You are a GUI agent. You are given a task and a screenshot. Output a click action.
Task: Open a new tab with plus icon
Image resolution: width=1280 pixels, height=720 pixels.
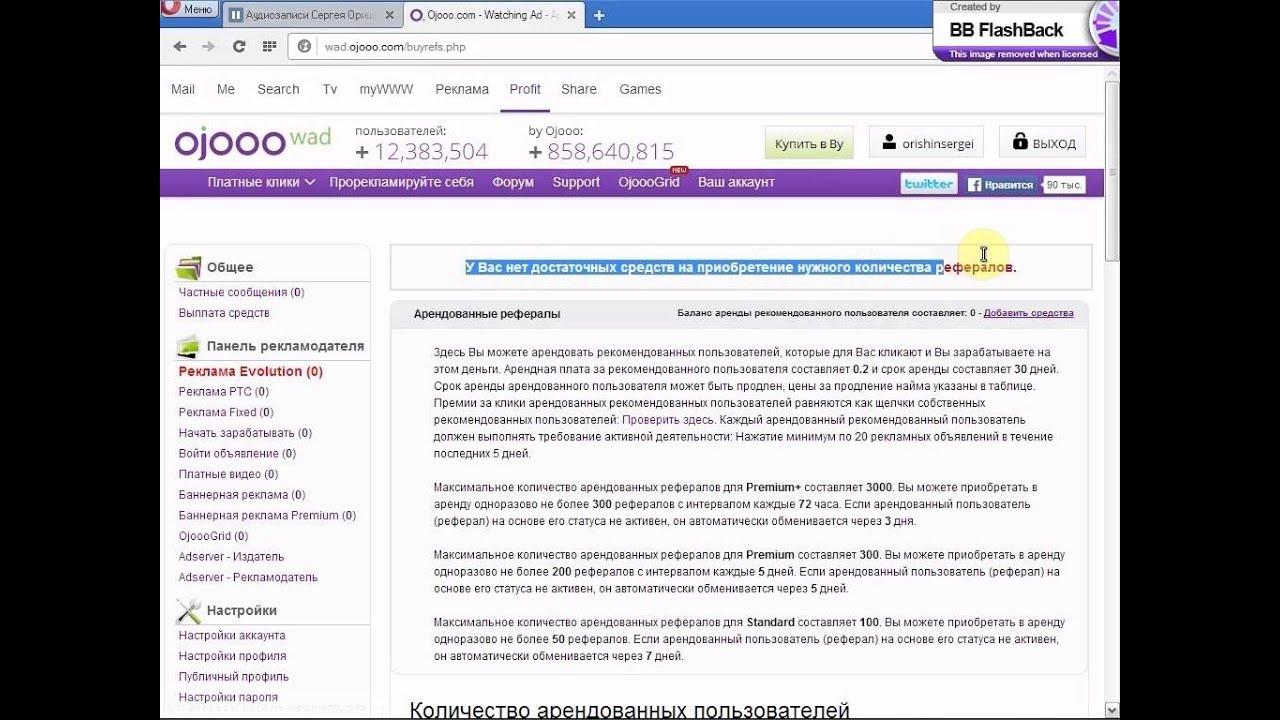tap(599, 15)
